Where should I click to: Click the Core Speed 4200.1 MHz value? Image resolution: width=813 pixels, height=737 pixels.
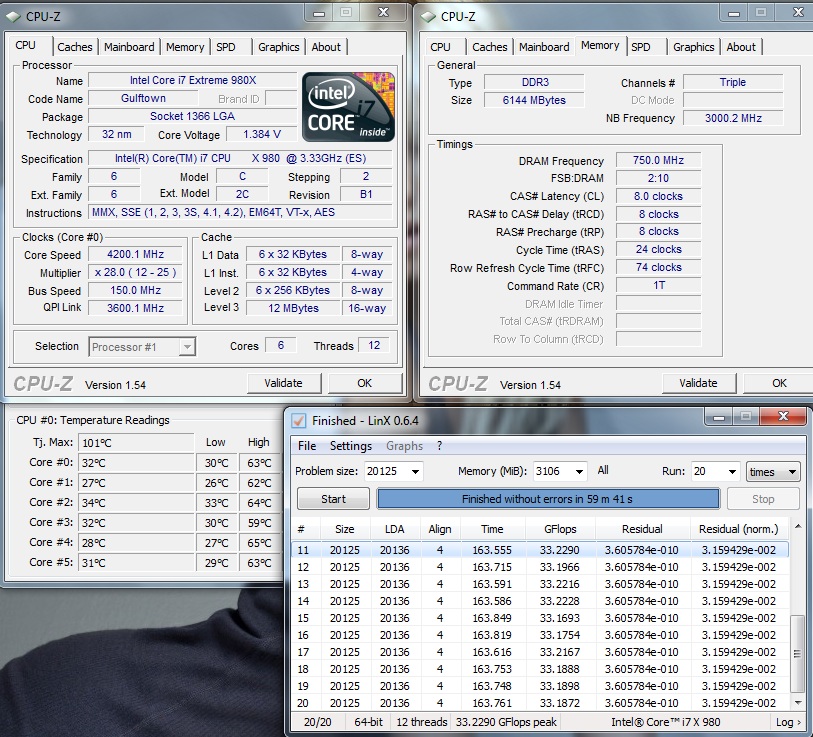[x=135, y=255]
